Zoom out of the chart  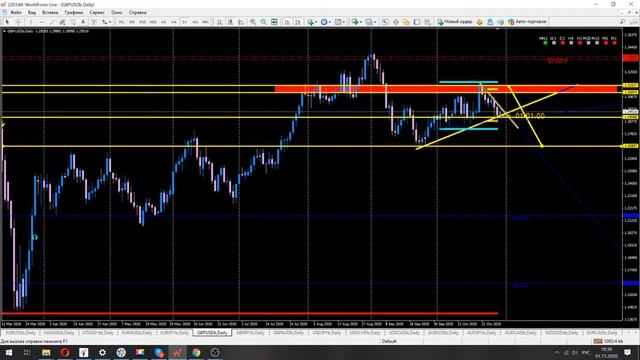point(264,22)
